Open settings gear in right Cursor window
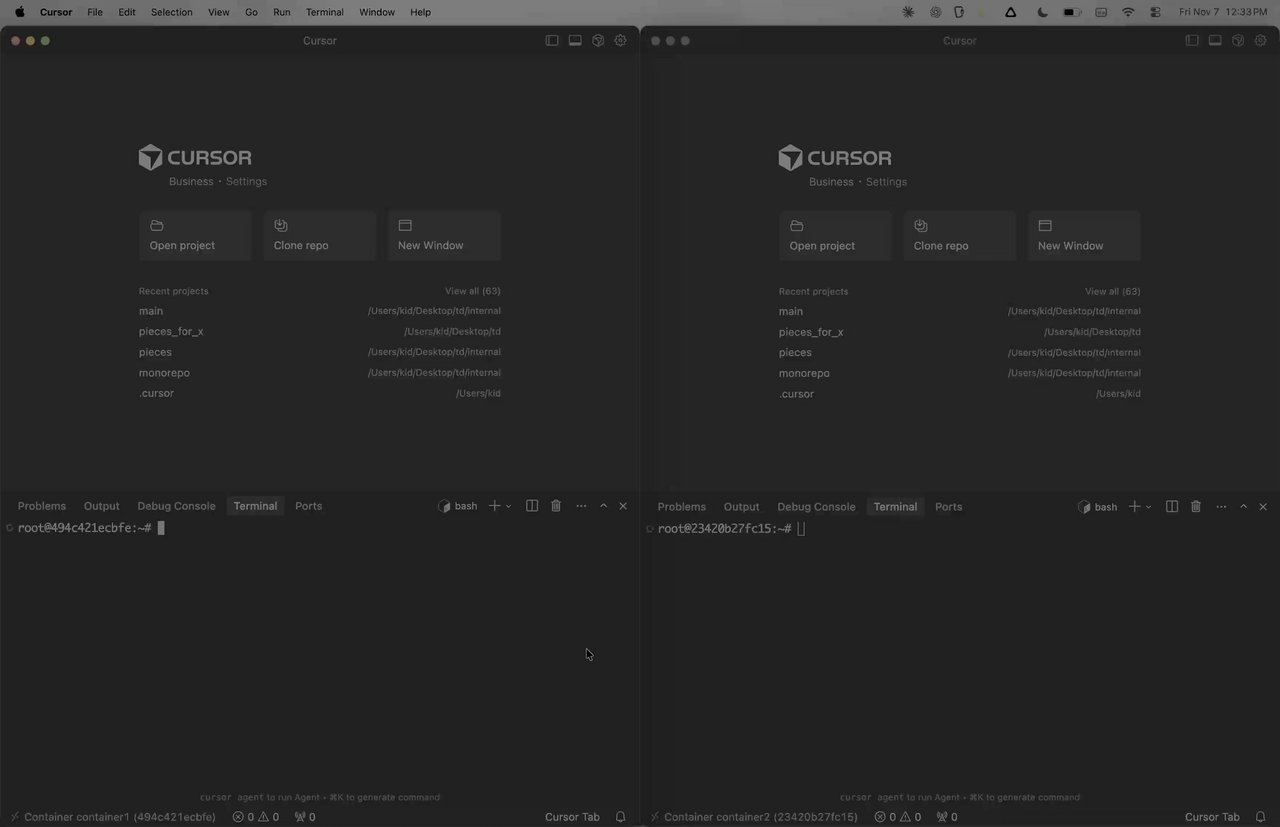The height and width of the screenshot is (827, 1280). (1261, 41)
